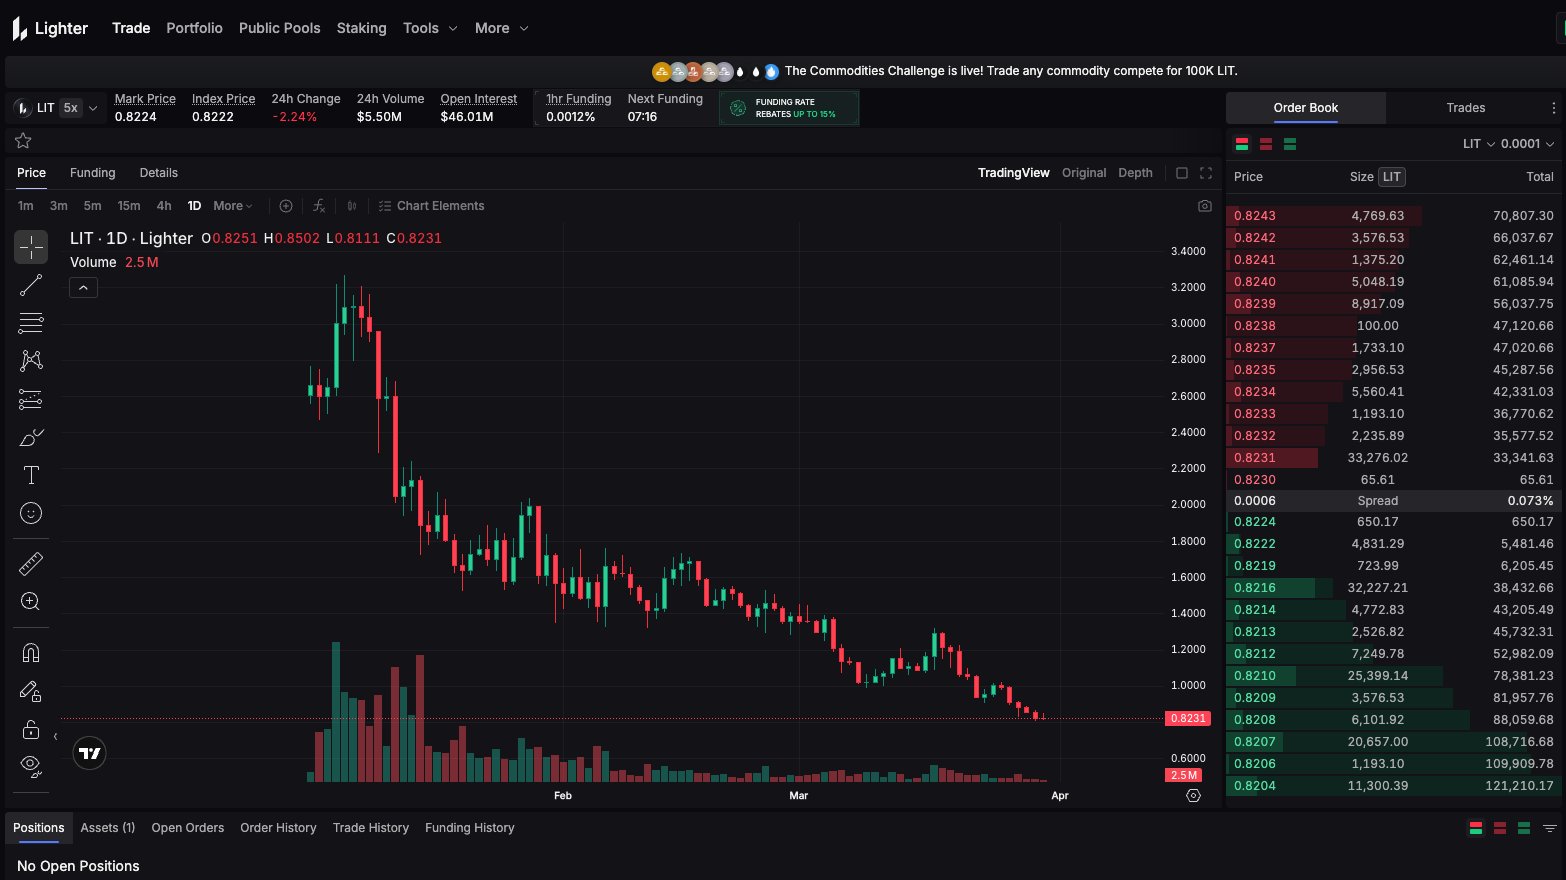Click the 0.8231 ask with size 33,276.02
The image size is (1566, 880).
pyautogui.click(x=1394, y=458)
